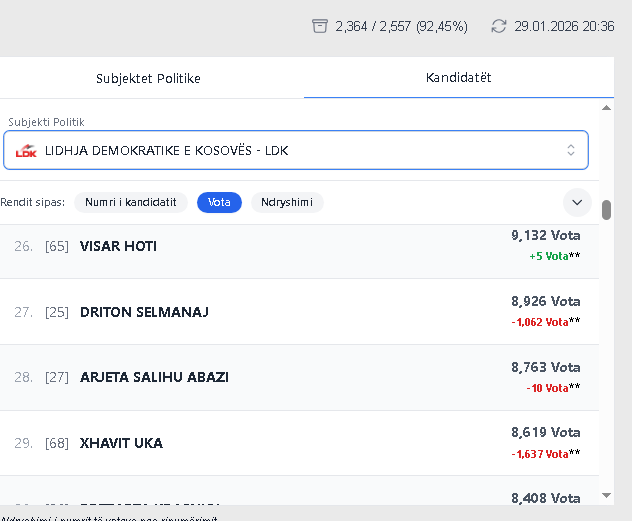Click the scroll down arrow
Viewport: 632px width, 521px height.
(x=606, y=495)
